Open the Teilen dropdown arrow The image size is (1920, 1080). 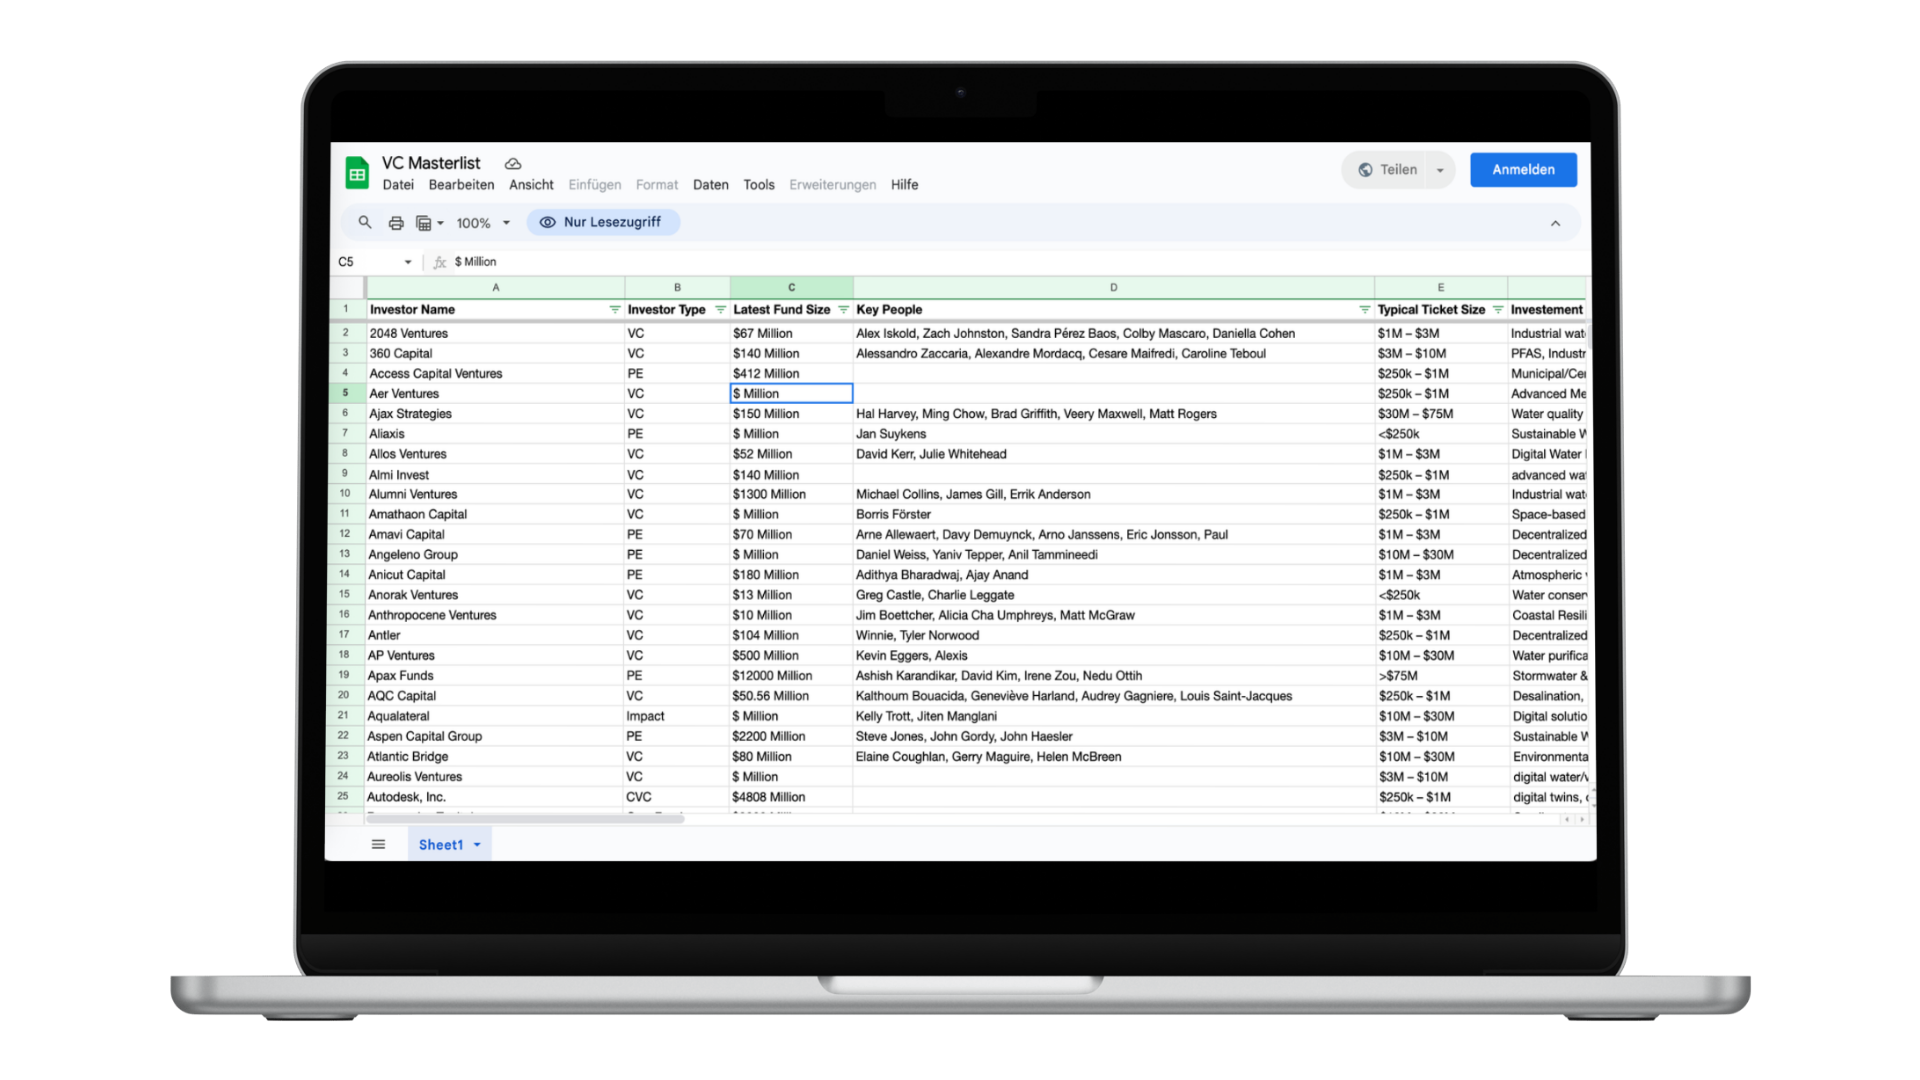pos(1440,170)
